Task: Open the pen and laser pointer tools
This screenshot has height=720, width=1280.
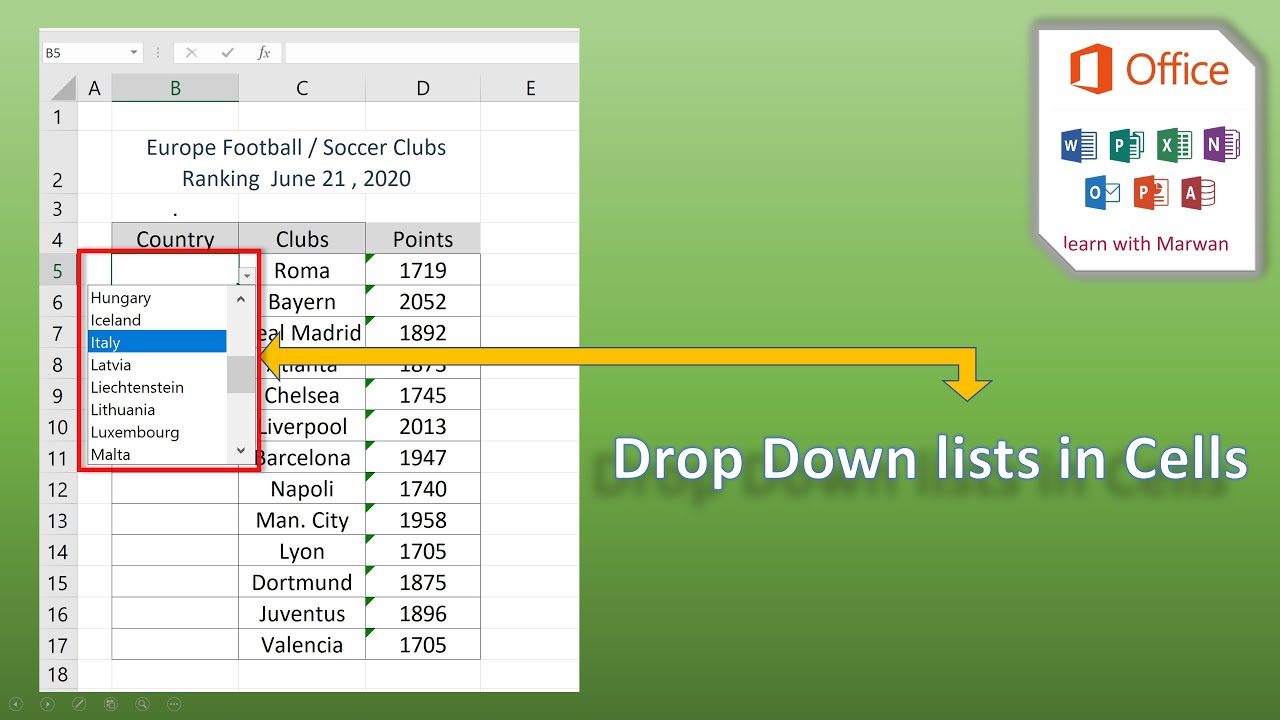Action: [79, 704]
